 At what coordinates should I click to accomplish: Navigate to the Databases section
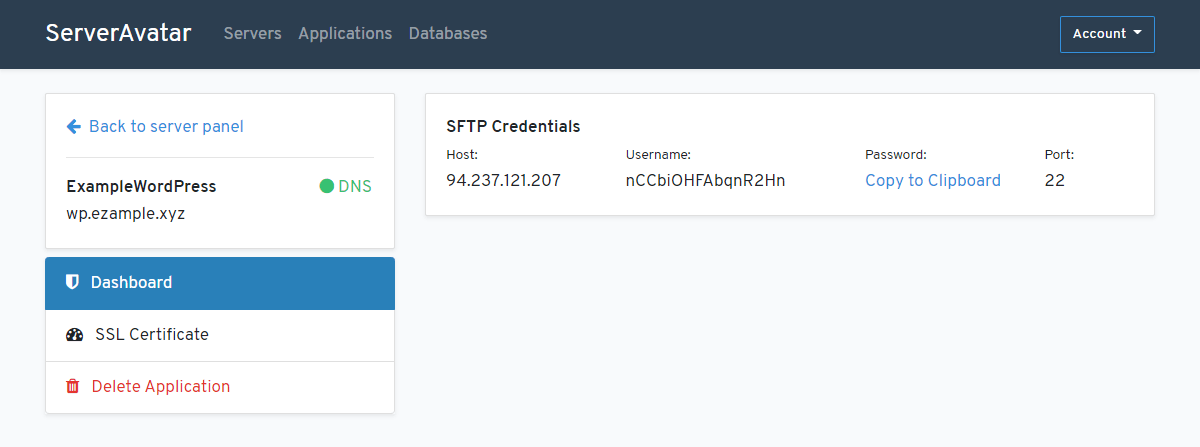[x=448, y=33]
